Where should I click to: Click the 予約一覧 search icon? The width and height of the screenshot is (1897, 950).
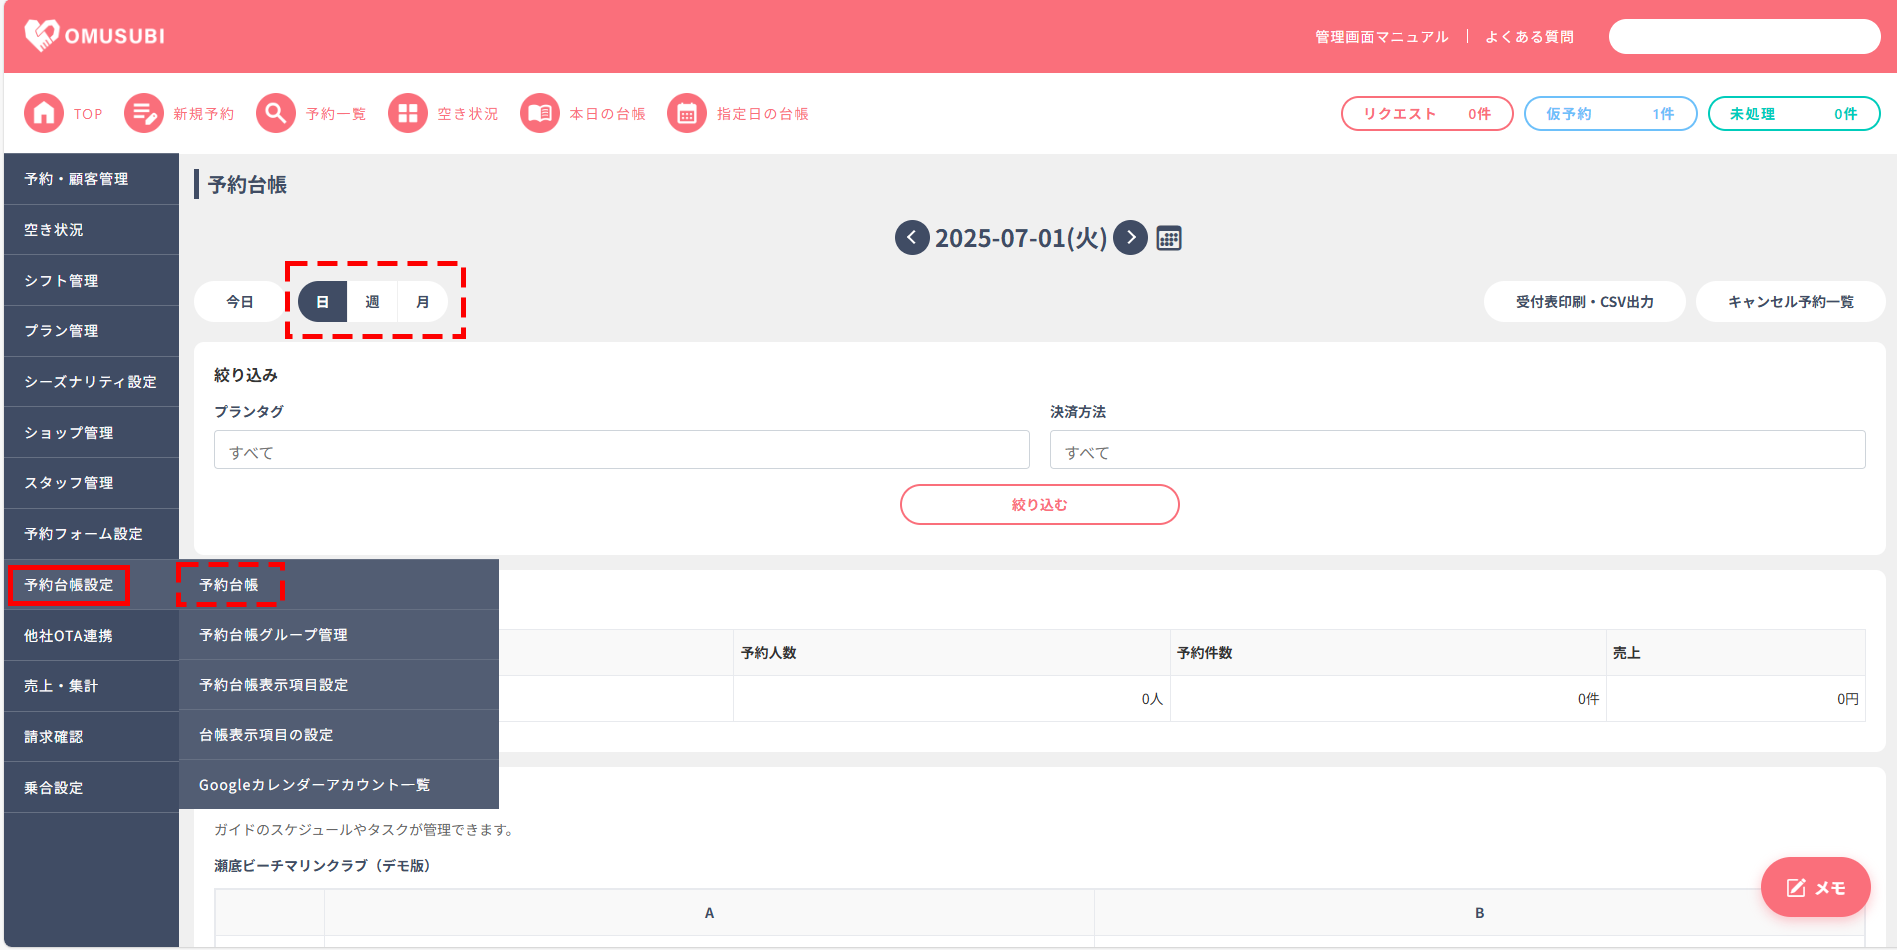click(x=275, y=114)
